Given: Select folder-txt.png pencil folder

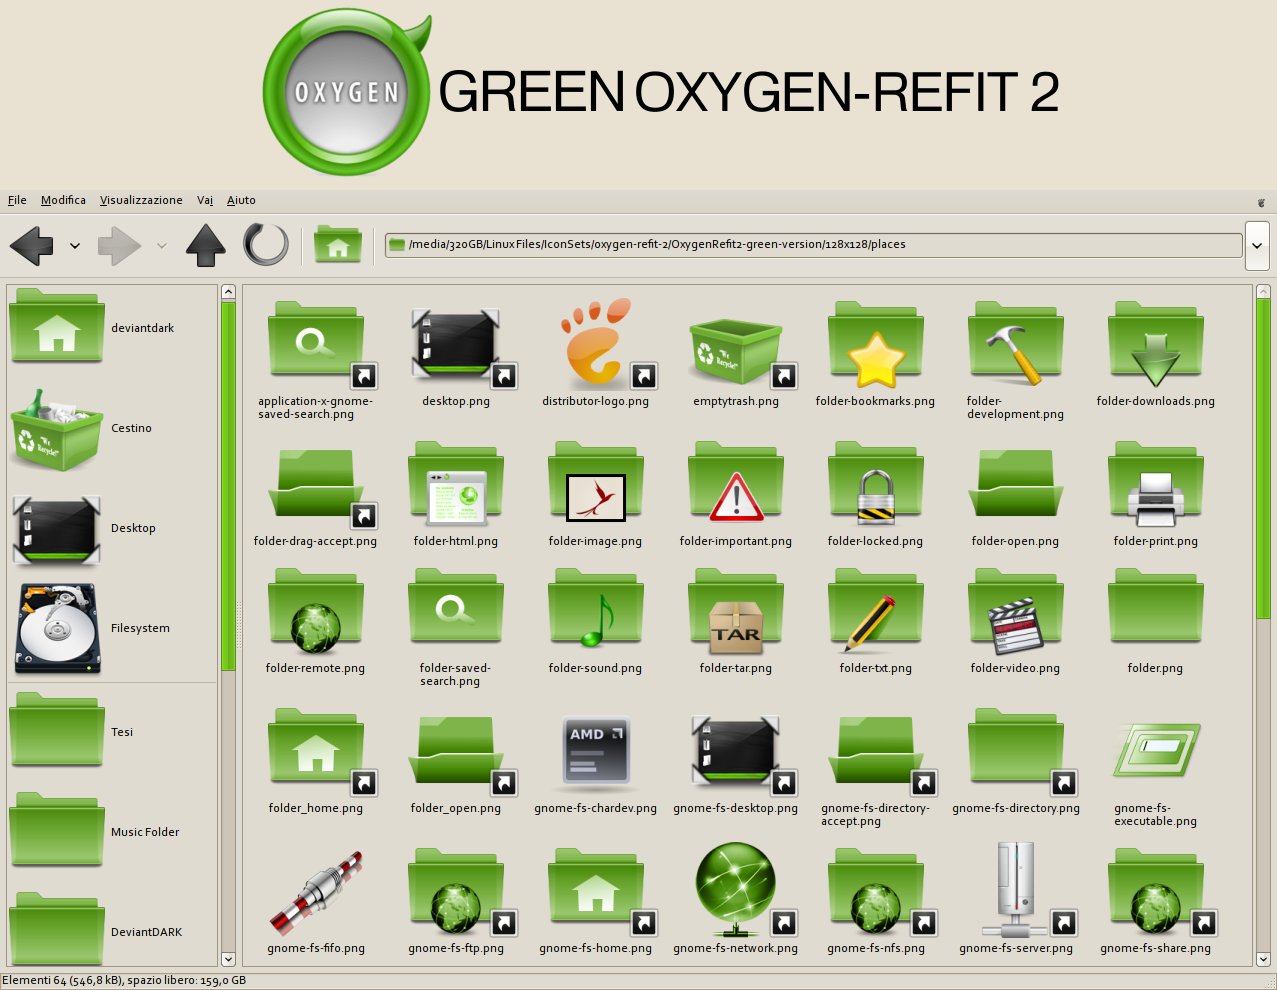Looking at the screenshot, I should pyautogui.click(x=876, y=612).
